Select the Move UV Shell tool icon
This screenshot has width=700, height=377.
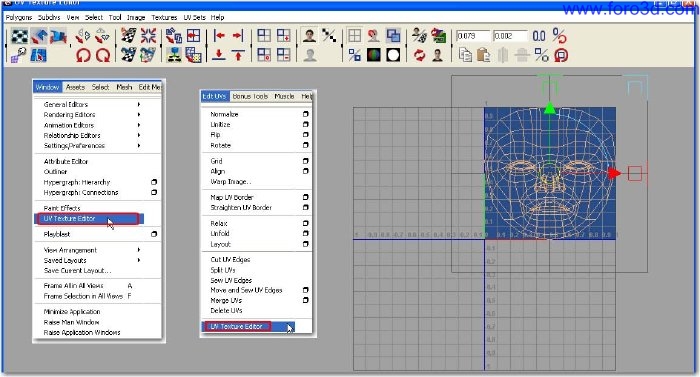pos(39,36)
